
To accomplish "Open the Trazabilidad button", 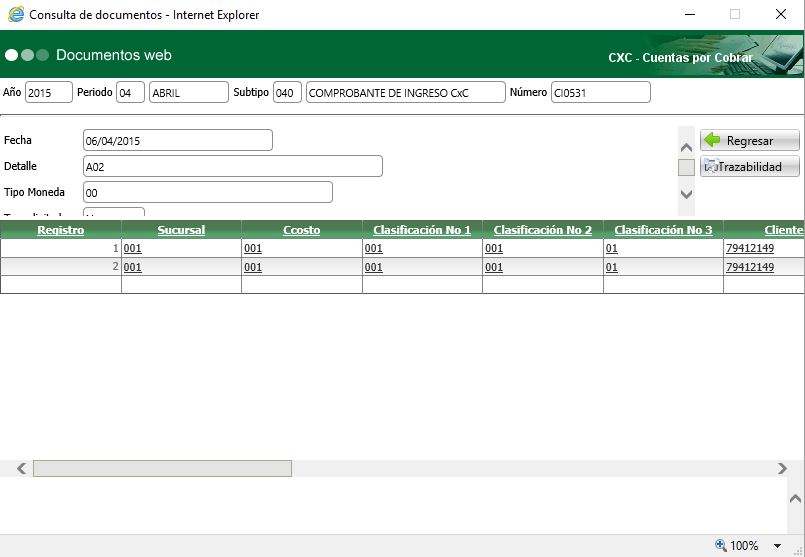I will pos(749,167).
